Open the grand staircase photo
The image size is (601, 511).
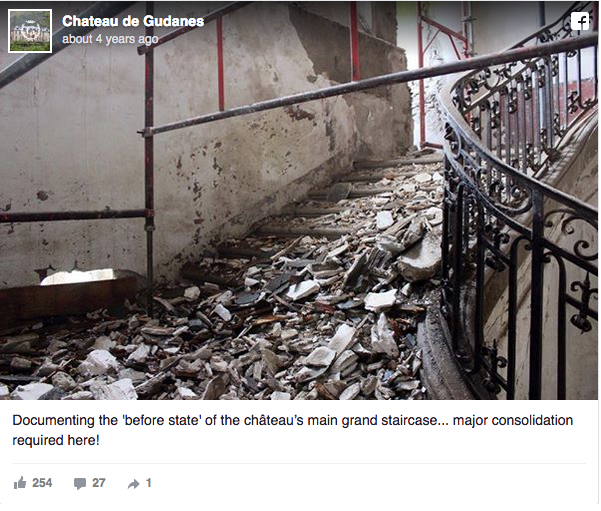click(299, 200)
